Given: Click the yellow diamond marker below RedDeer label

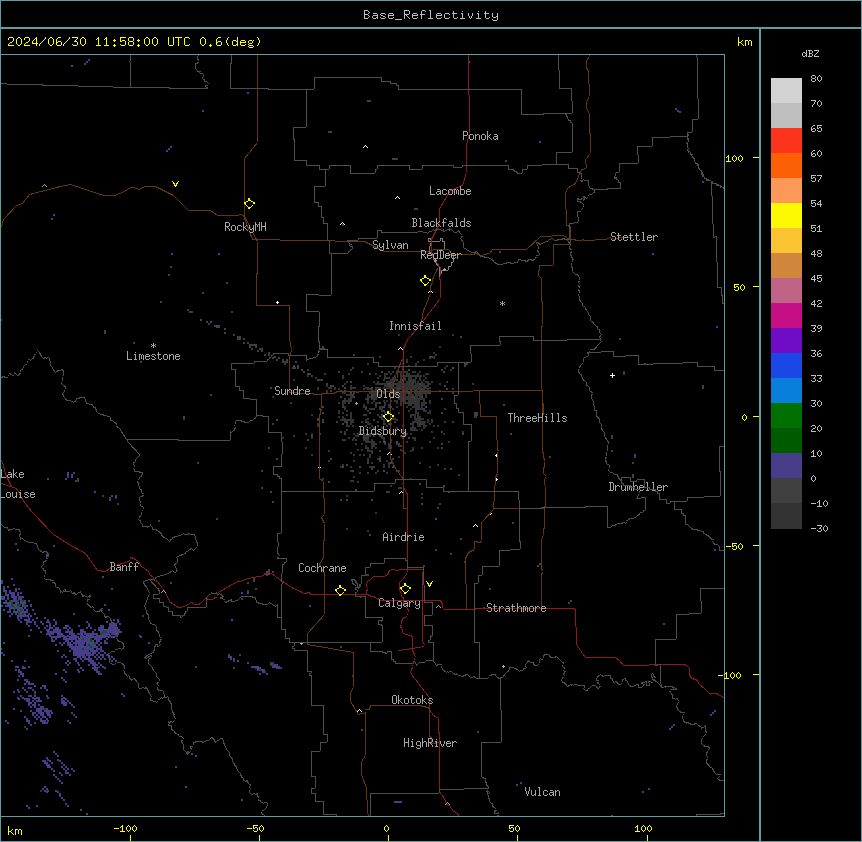Looking at the screenshot, I should pyautogui.click(x=425, y=281).
